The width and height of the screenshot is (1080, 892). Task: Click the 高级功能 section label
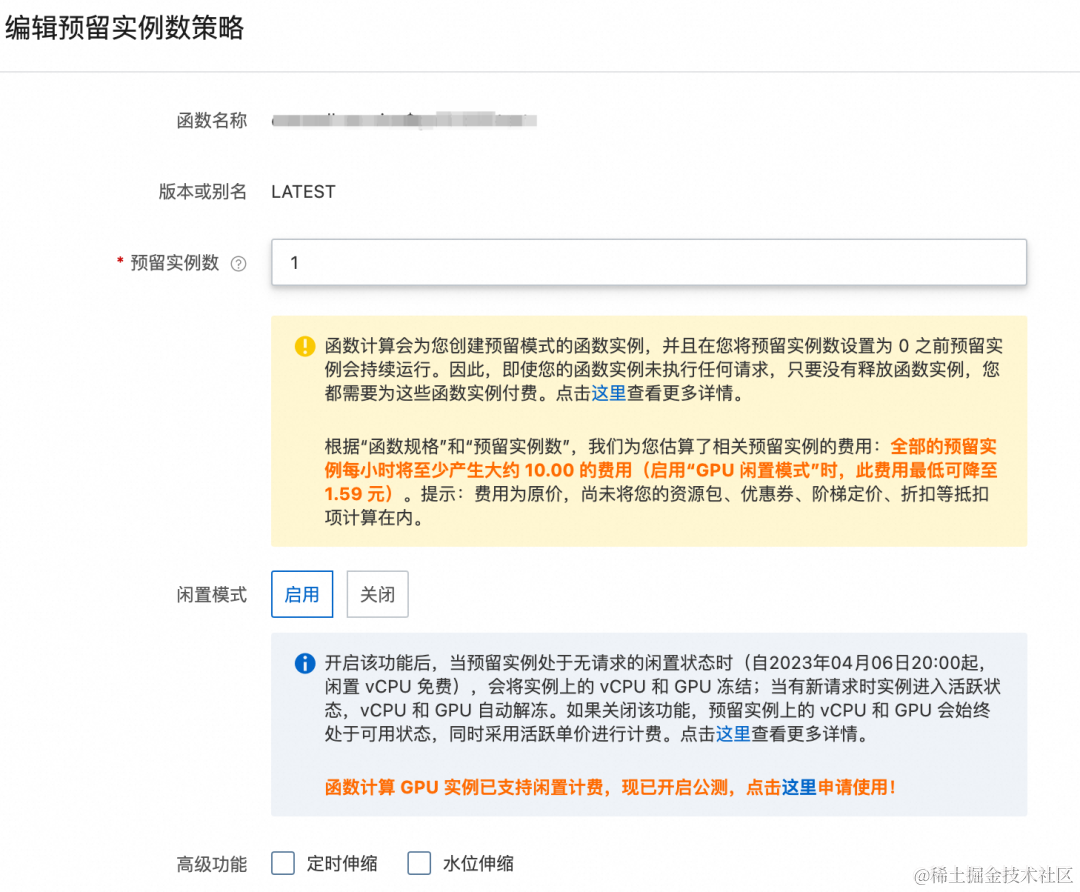pyautogui.click(x=211, y=862)
